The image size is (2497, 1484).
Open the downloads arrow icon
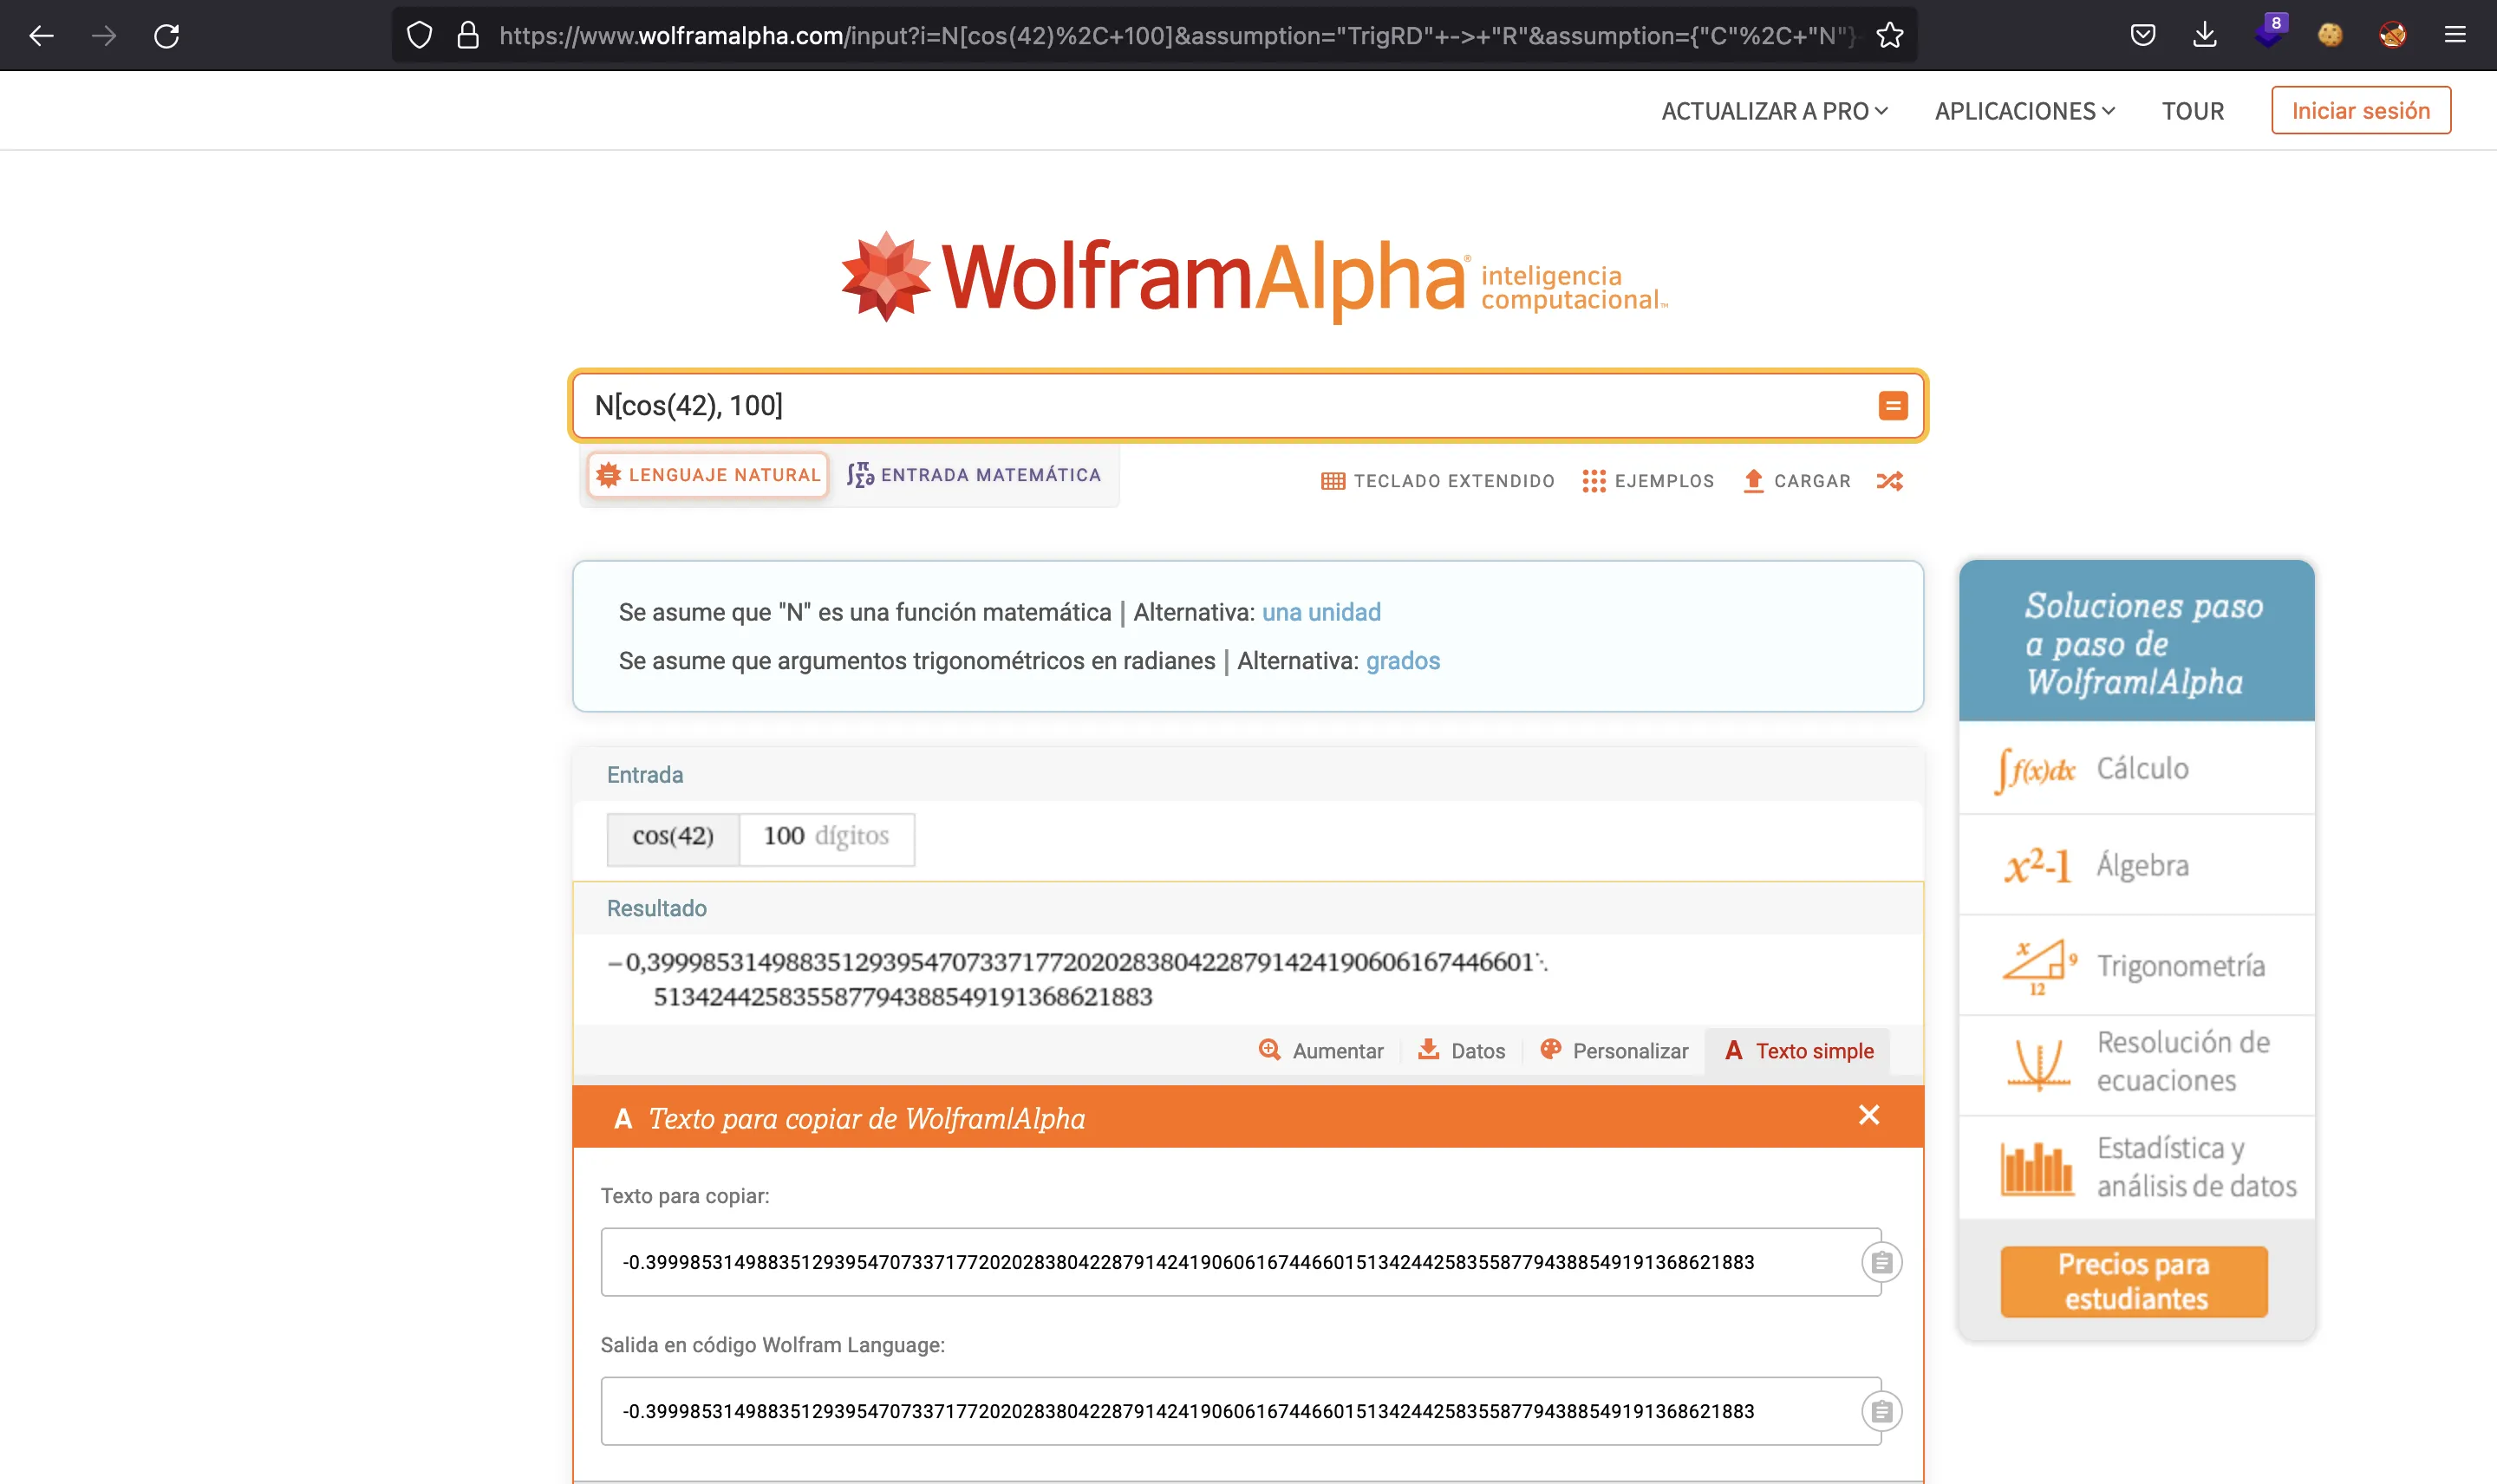pyautogui.click(x=2205, y=36)
